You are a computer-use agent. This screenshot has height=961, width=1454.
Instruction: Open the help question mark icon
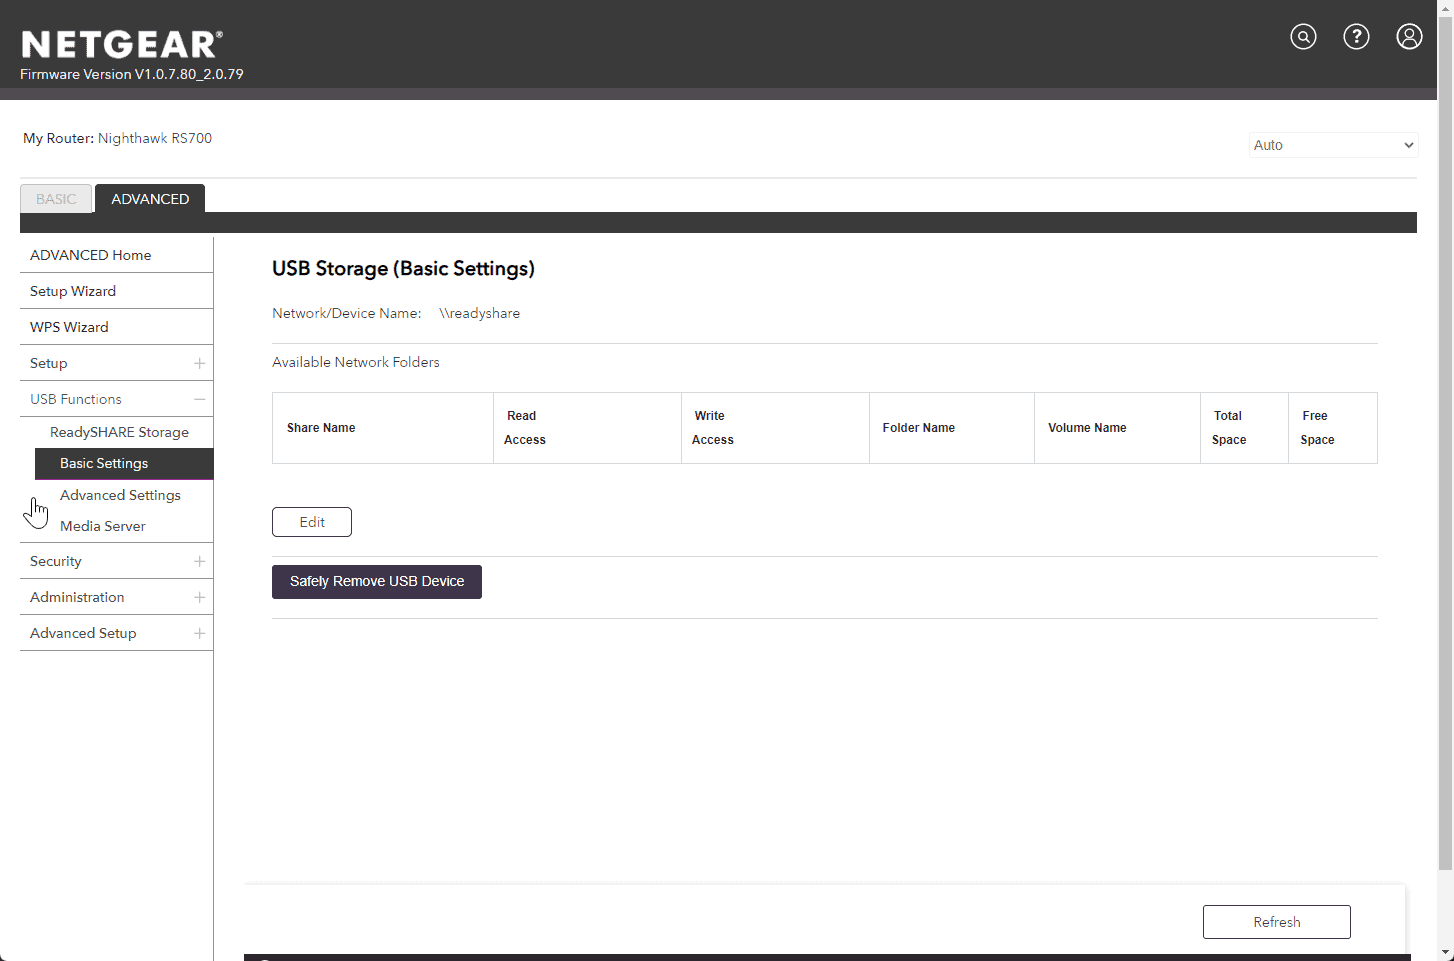tap(1356, 37)
